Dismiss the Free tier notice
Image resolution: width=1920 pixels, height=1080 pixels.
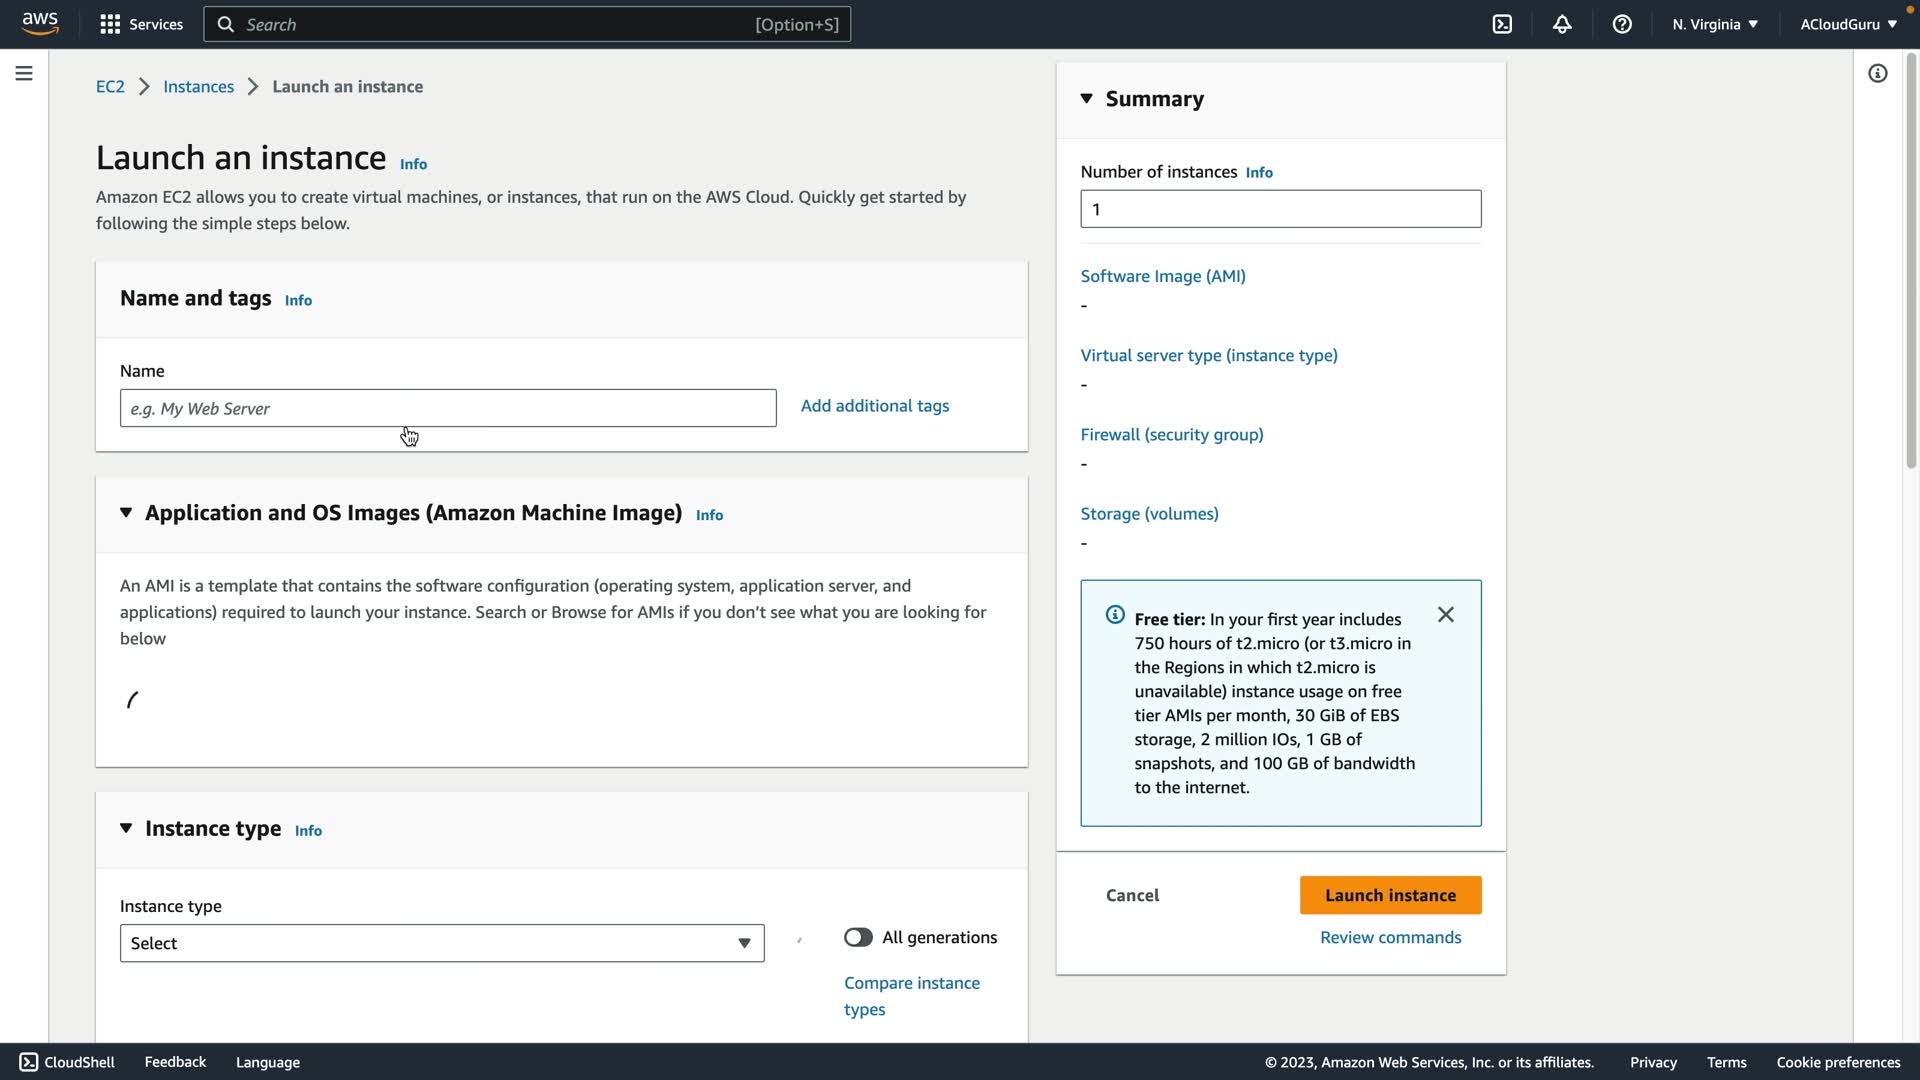pos(1445,614)
